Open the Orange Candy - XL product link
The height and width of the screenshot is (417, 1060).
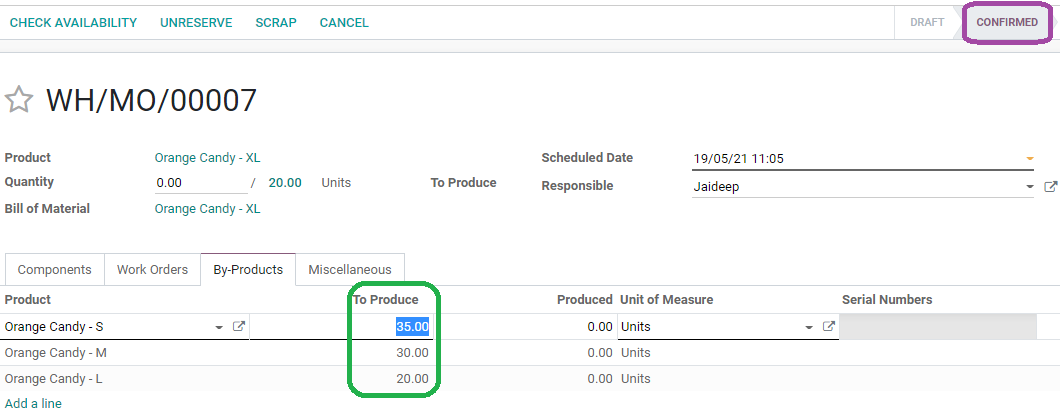pyautogui.click(x=208, y=157)
